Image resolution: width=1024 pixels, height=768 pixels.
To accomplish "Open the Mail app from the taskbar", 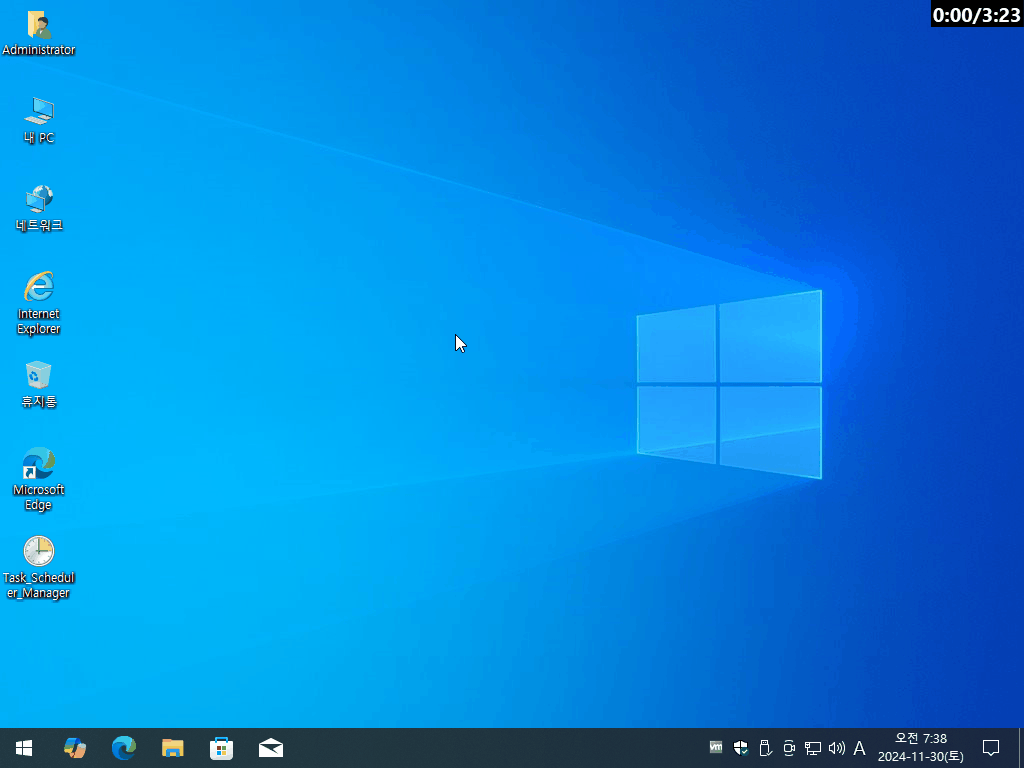I will tap(271, 748).
